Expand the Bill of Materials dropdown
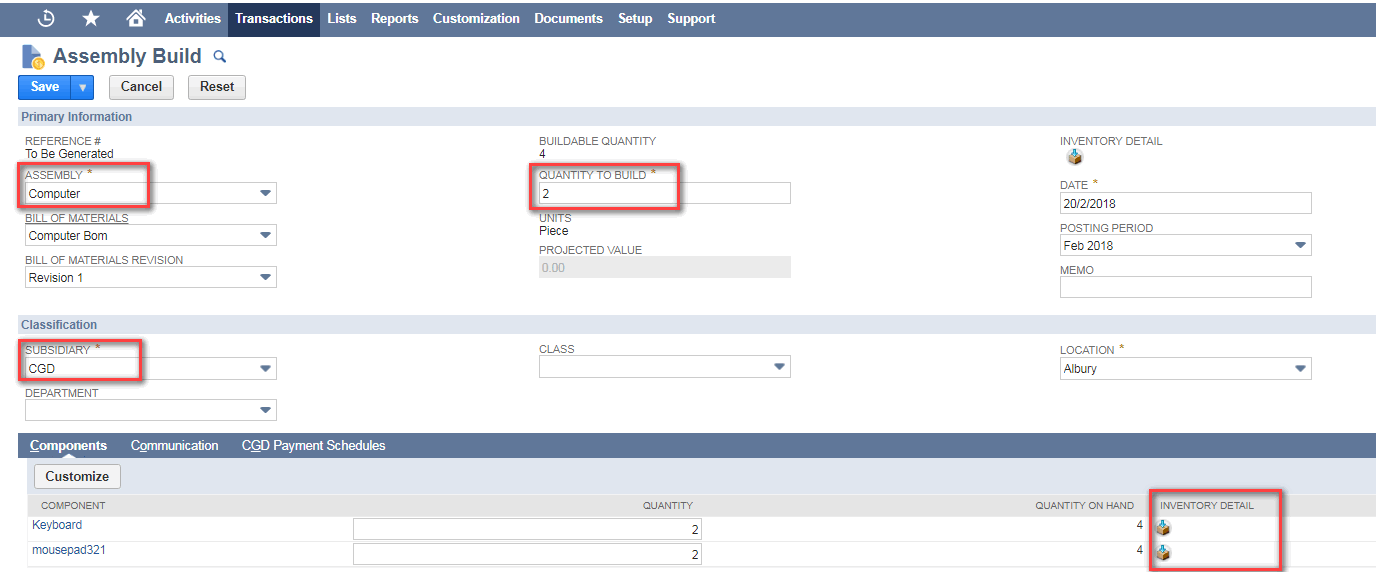This screenshot has width=1376, height=572. coord(265,235)
